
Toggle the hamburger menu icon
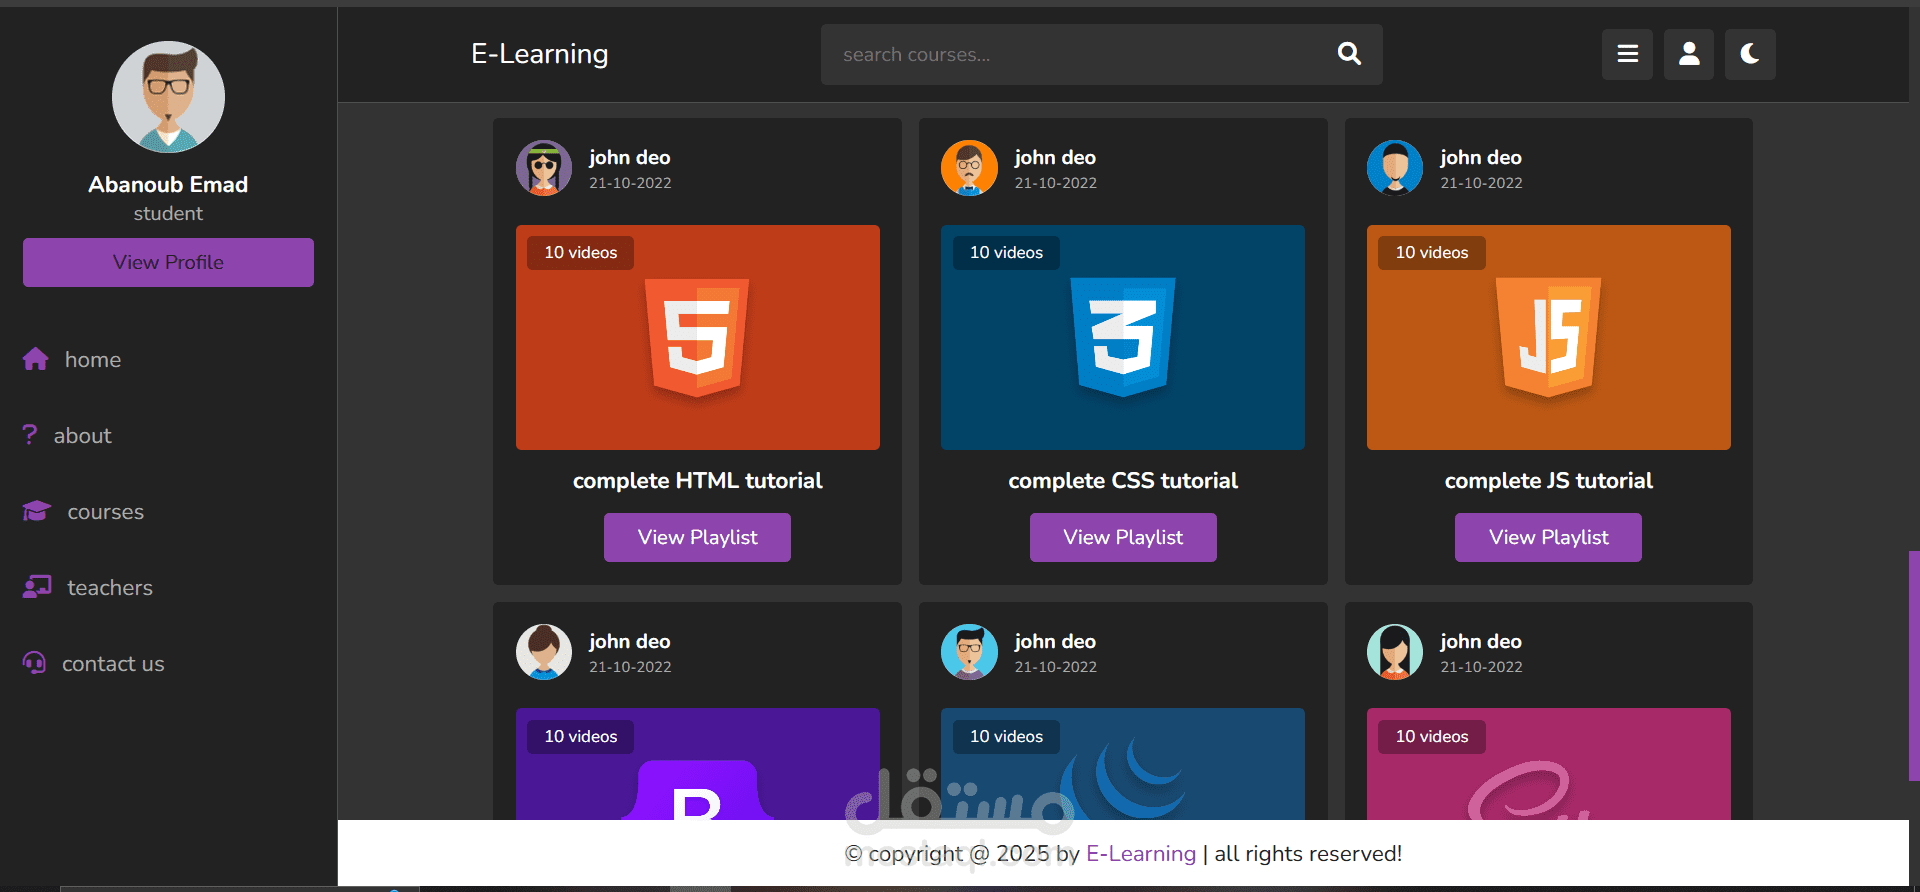coord(1627,54)
